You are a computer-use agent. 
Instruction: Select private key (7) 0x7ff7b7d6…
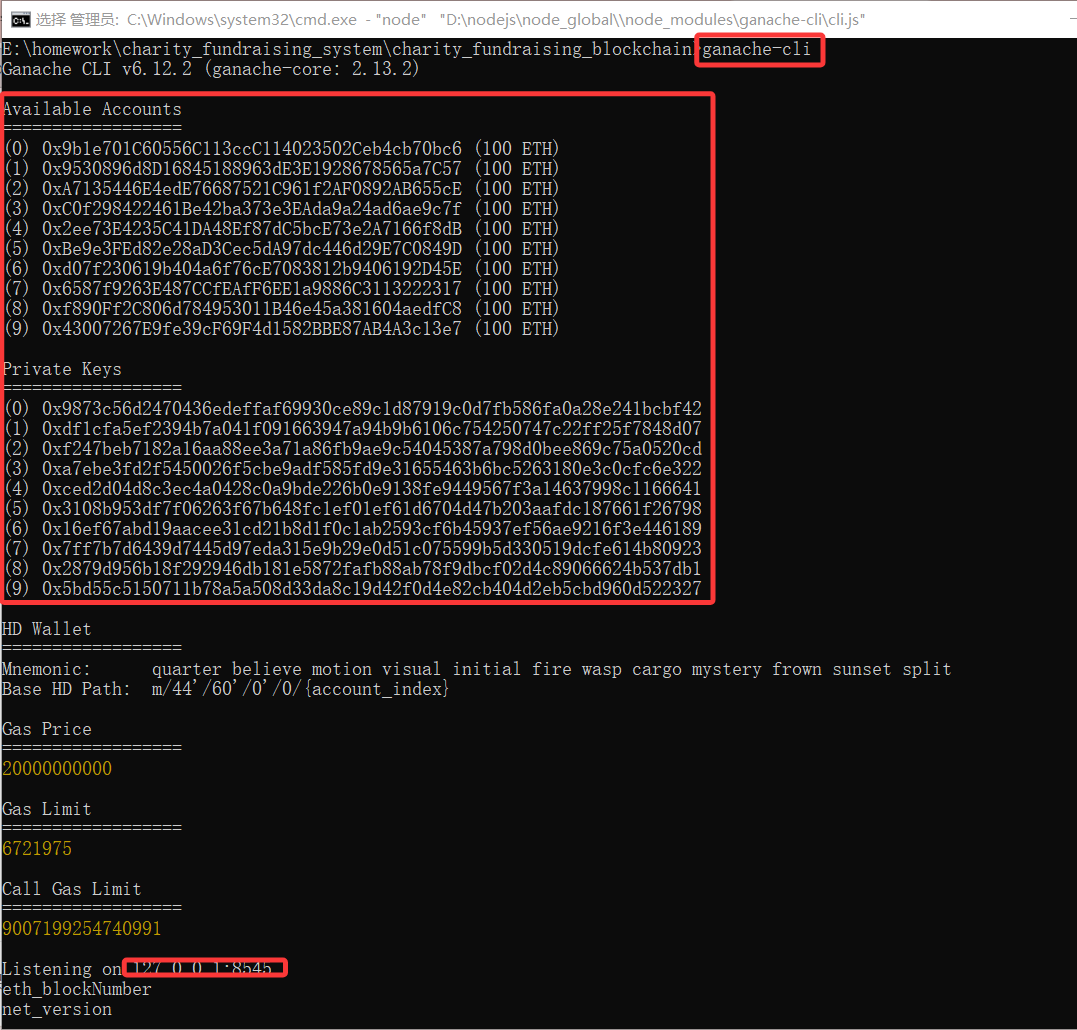[x=372, y=549]
